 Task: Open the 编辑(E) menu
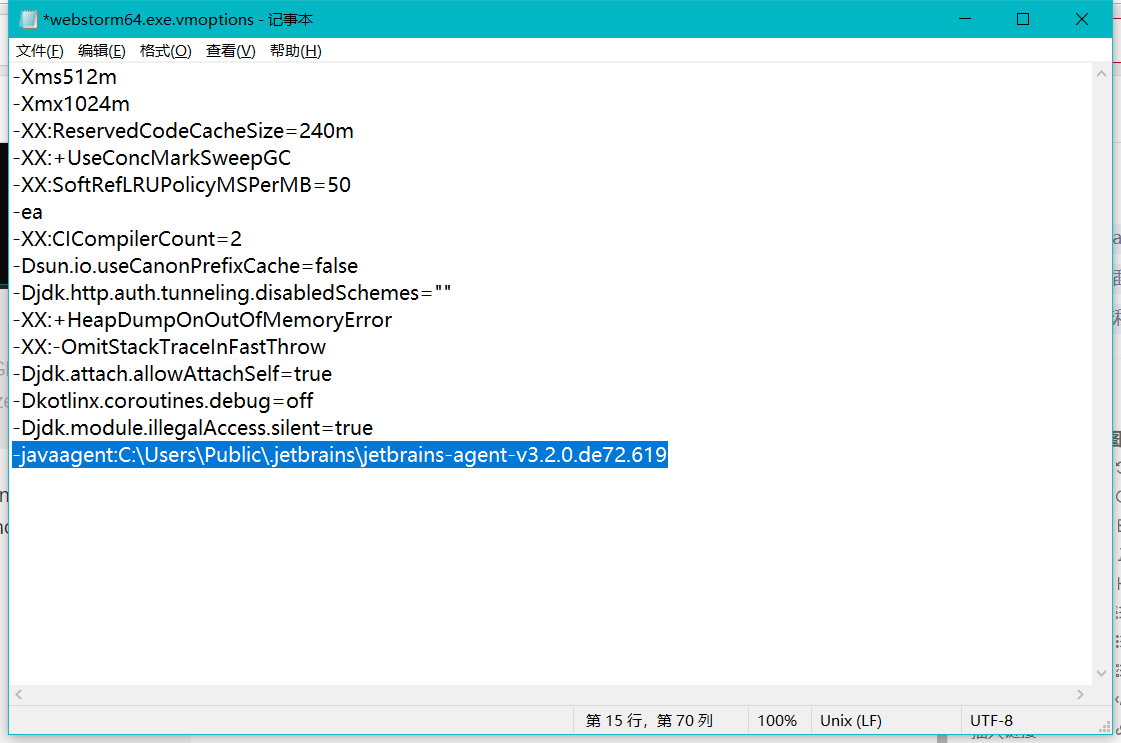pyautogui.click(x=100, y=50)
